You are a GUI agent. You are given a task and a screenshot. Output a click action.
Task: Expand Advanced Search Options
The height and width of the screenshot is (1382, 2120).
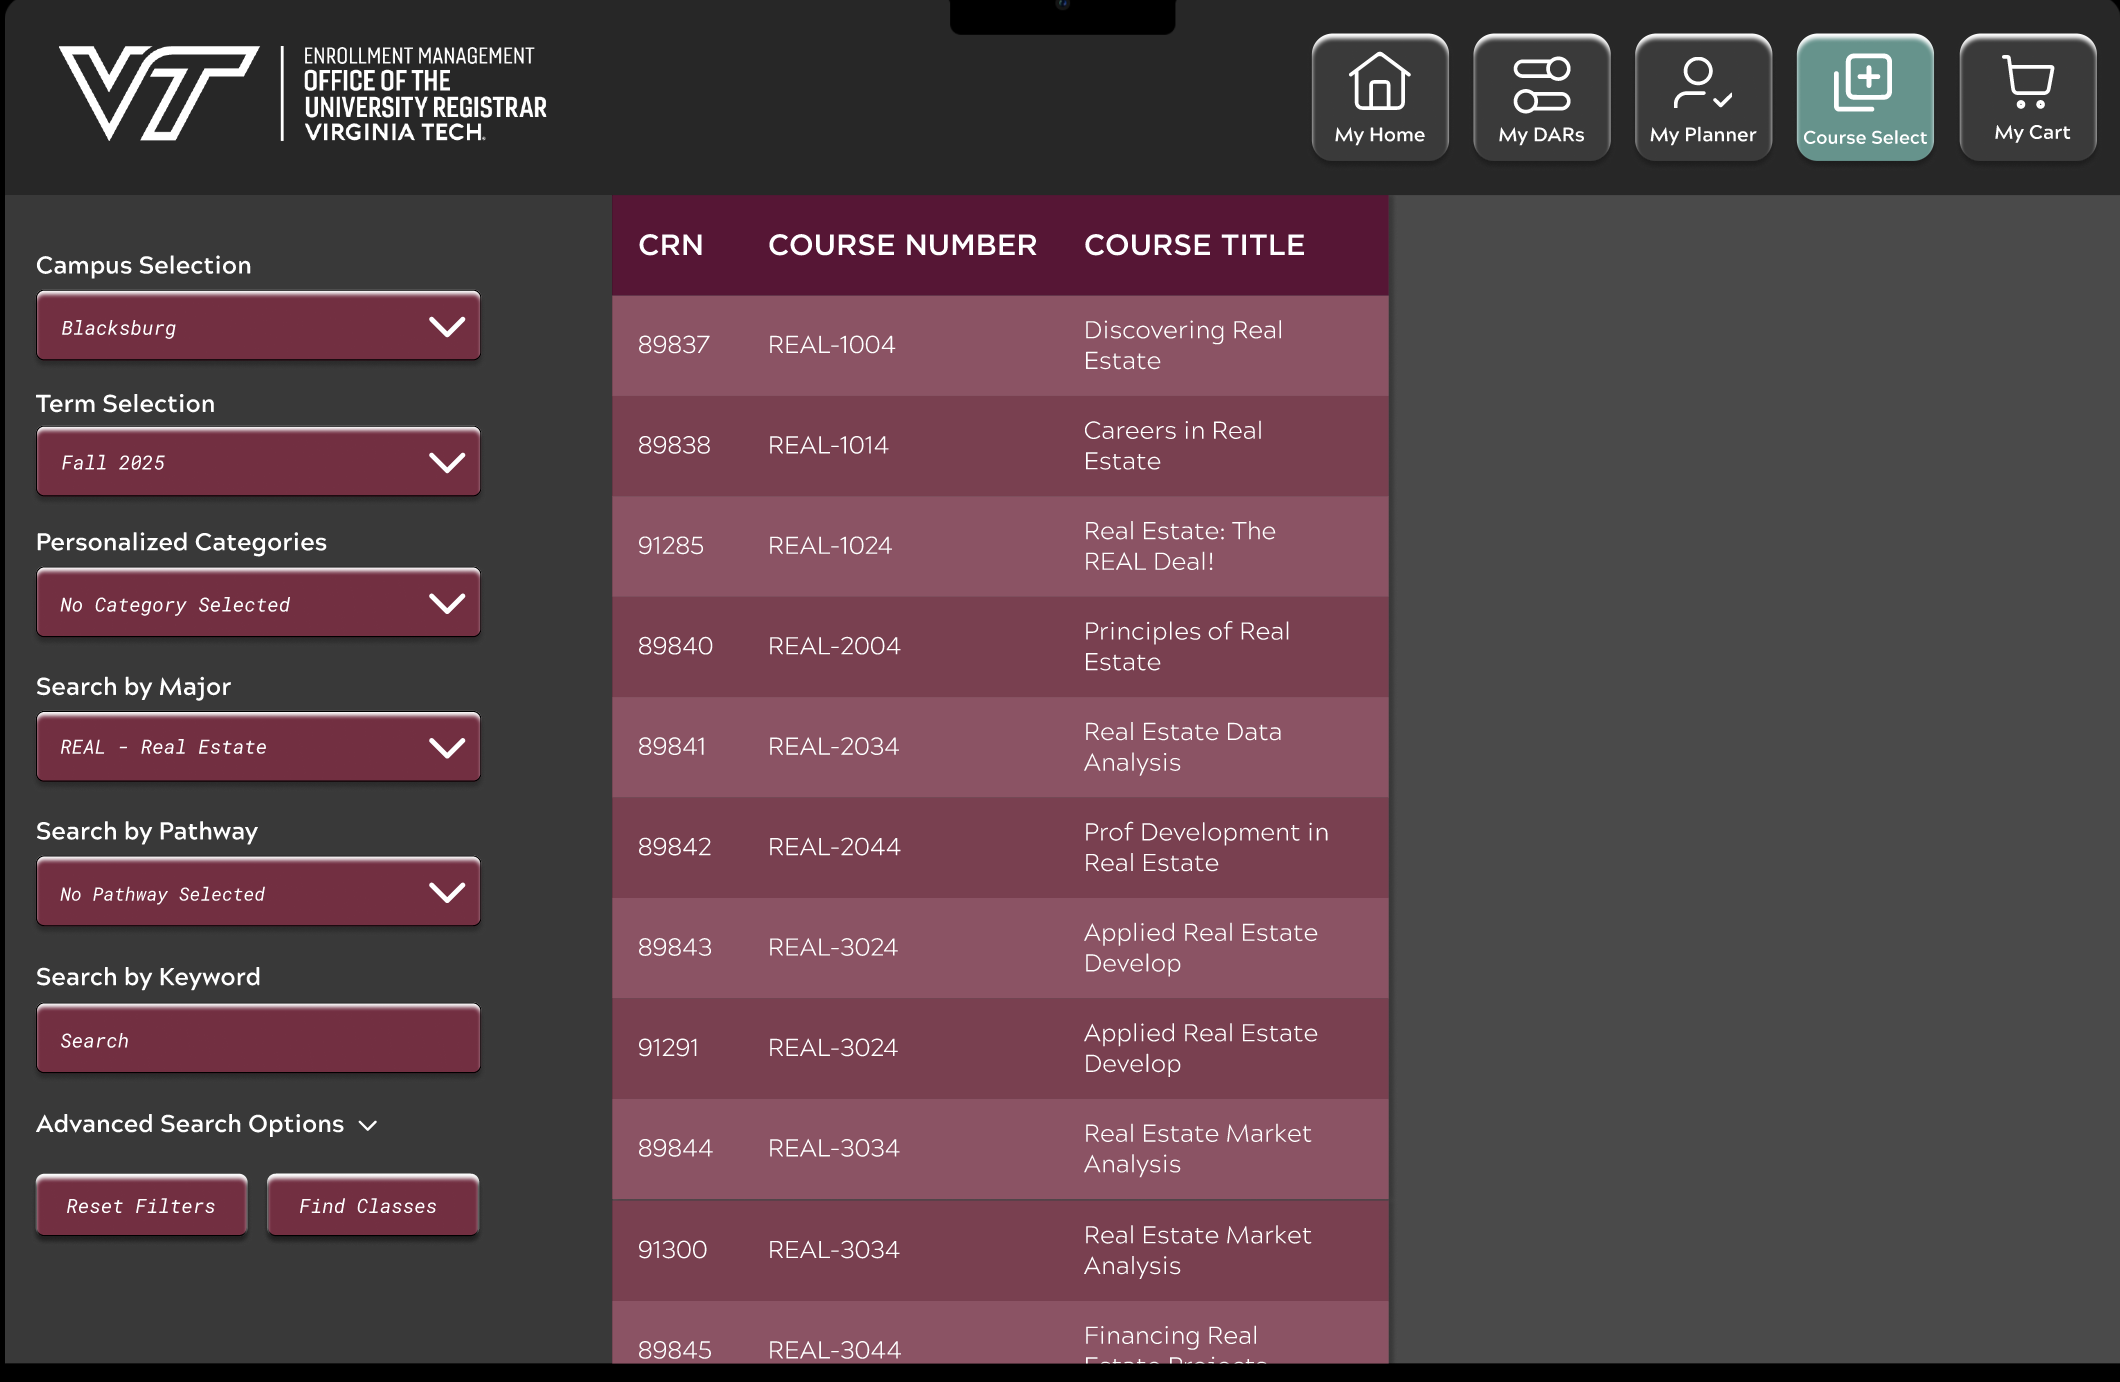206,1124
